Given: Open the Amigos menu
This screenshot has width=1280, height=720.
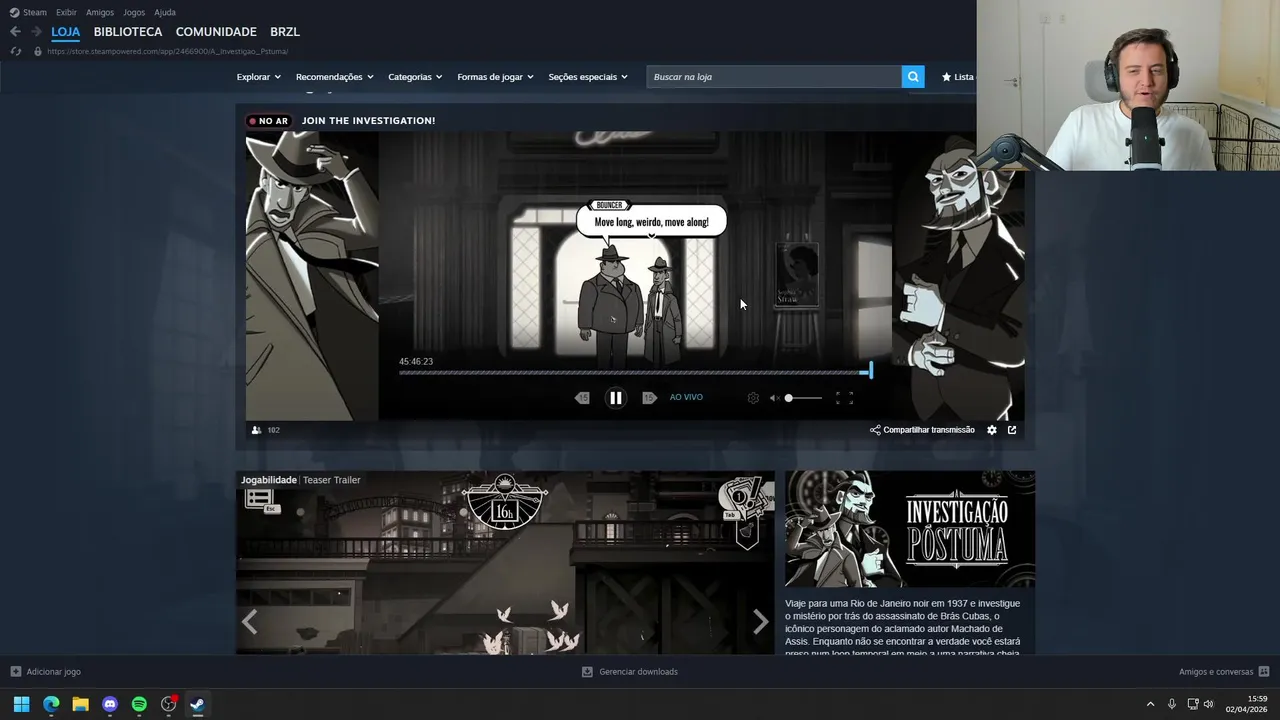Looking at the screenshot, I should (100, 12).
